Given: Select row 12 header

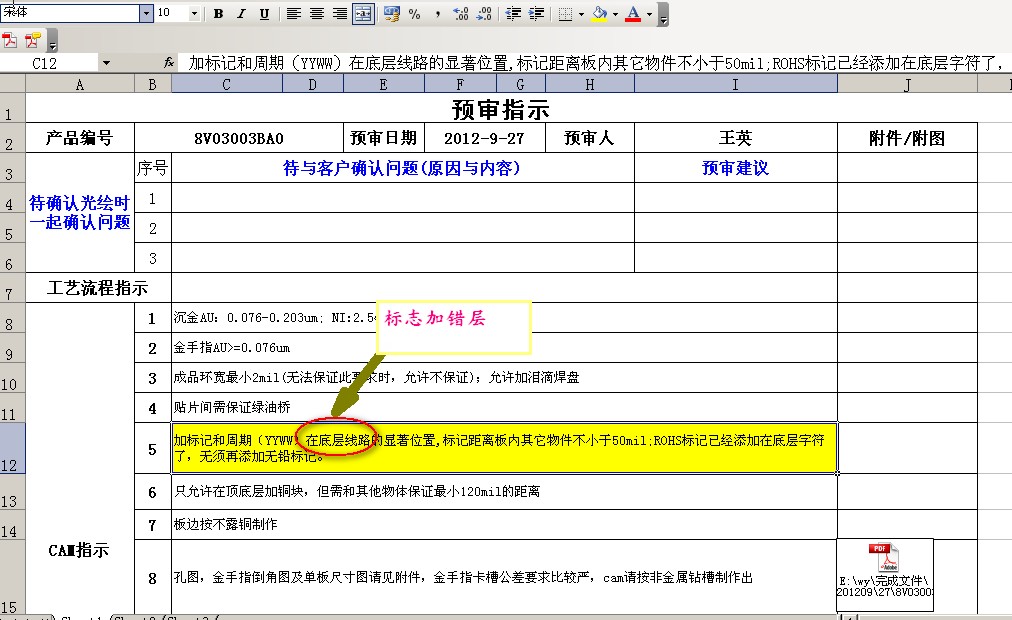Looking at the screenshot, I should [x=12, y=448].
